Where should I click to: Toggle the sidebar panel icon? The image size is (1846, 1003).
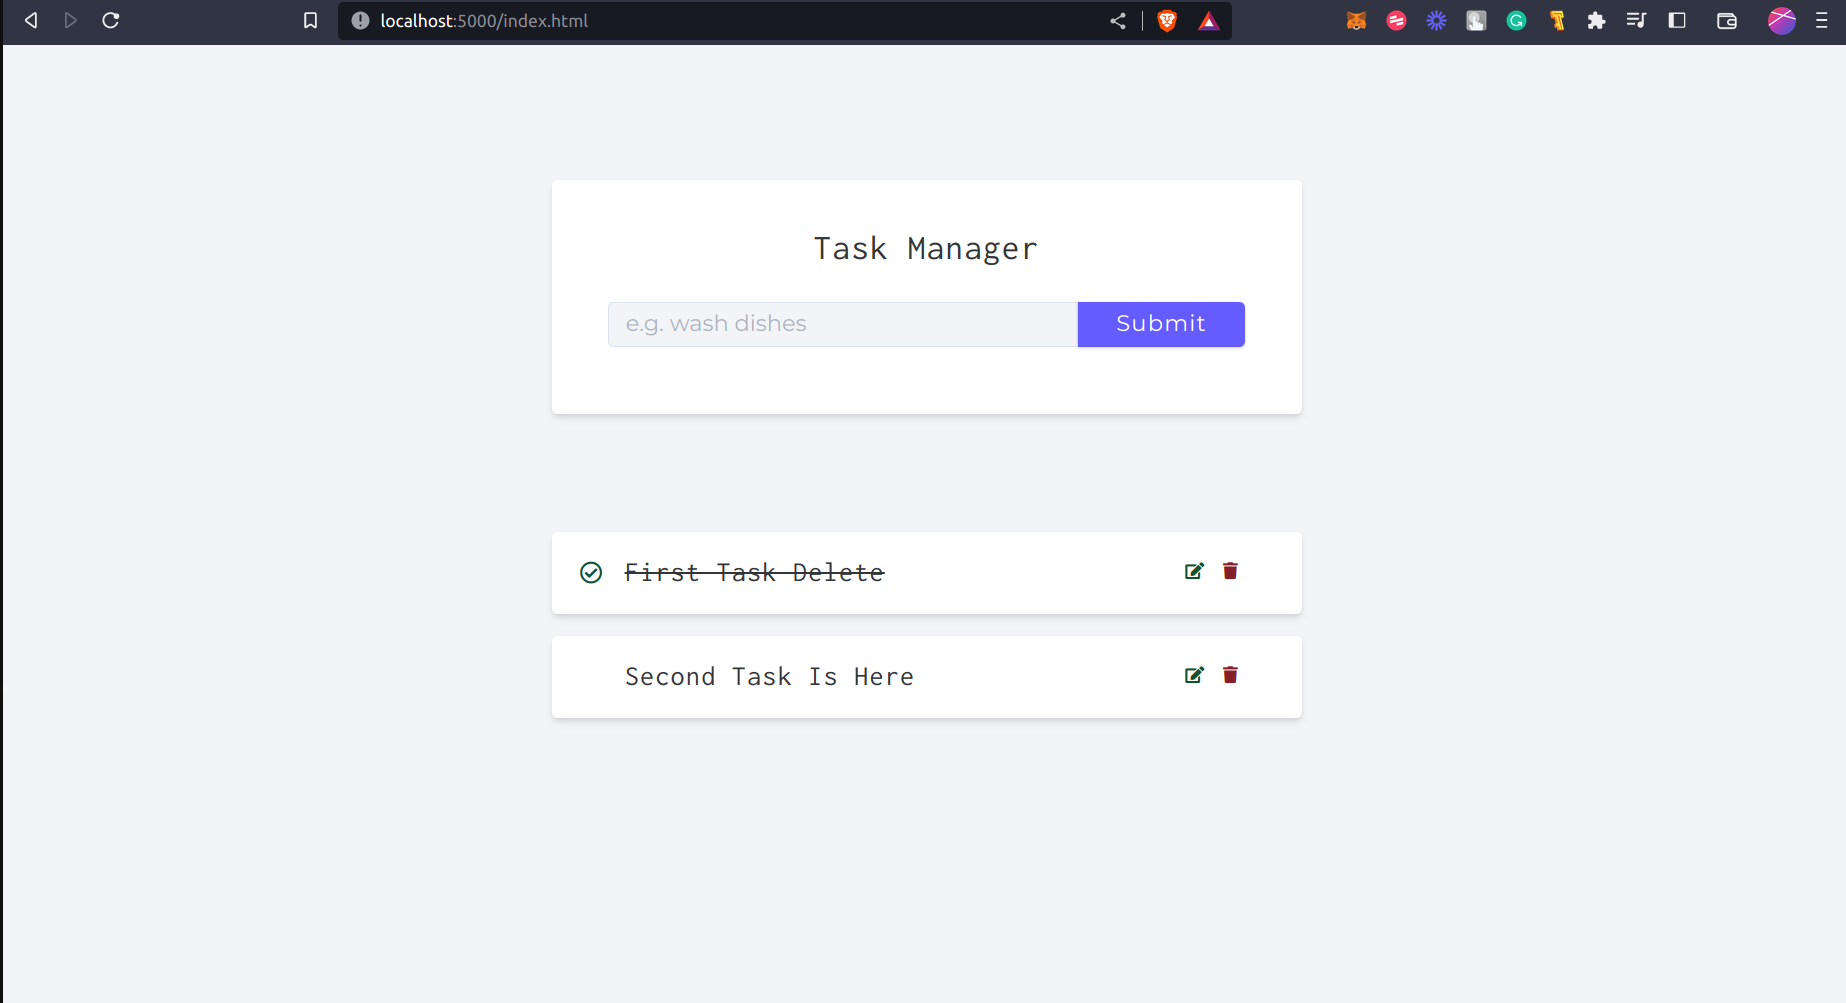[1676, 20]
